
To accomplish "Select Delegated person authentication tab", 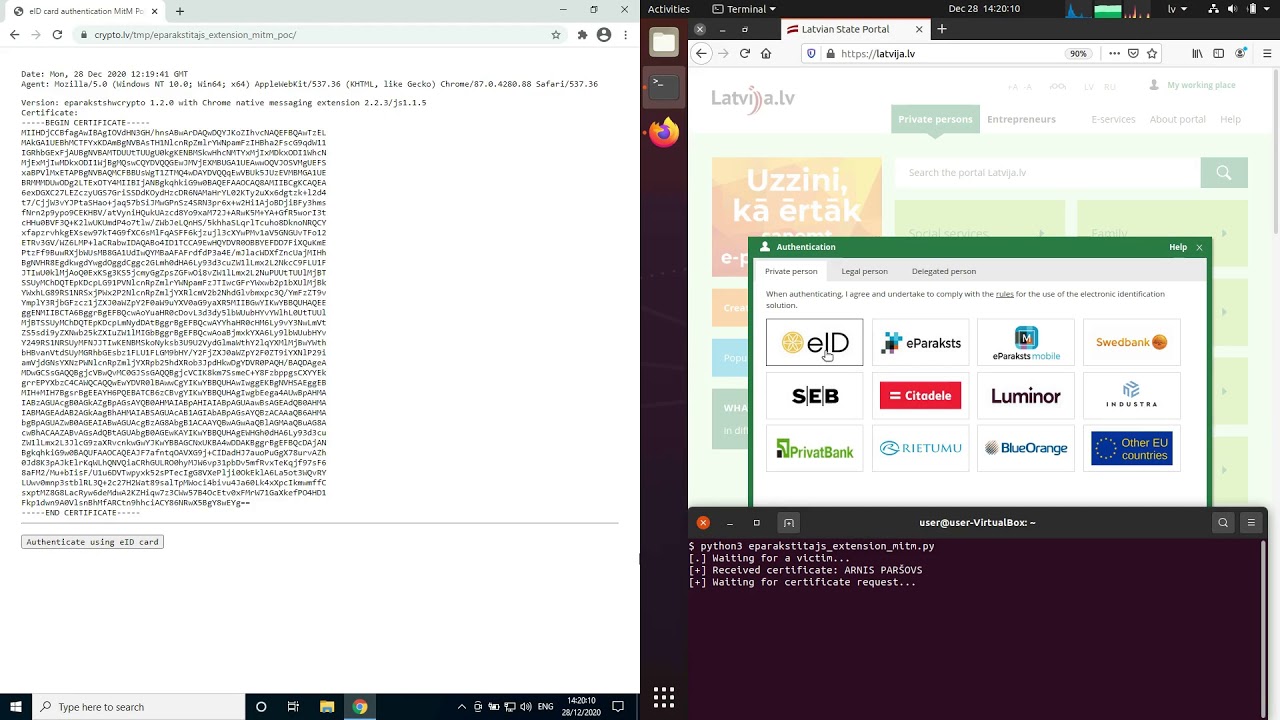I will (x=944, y=271).
